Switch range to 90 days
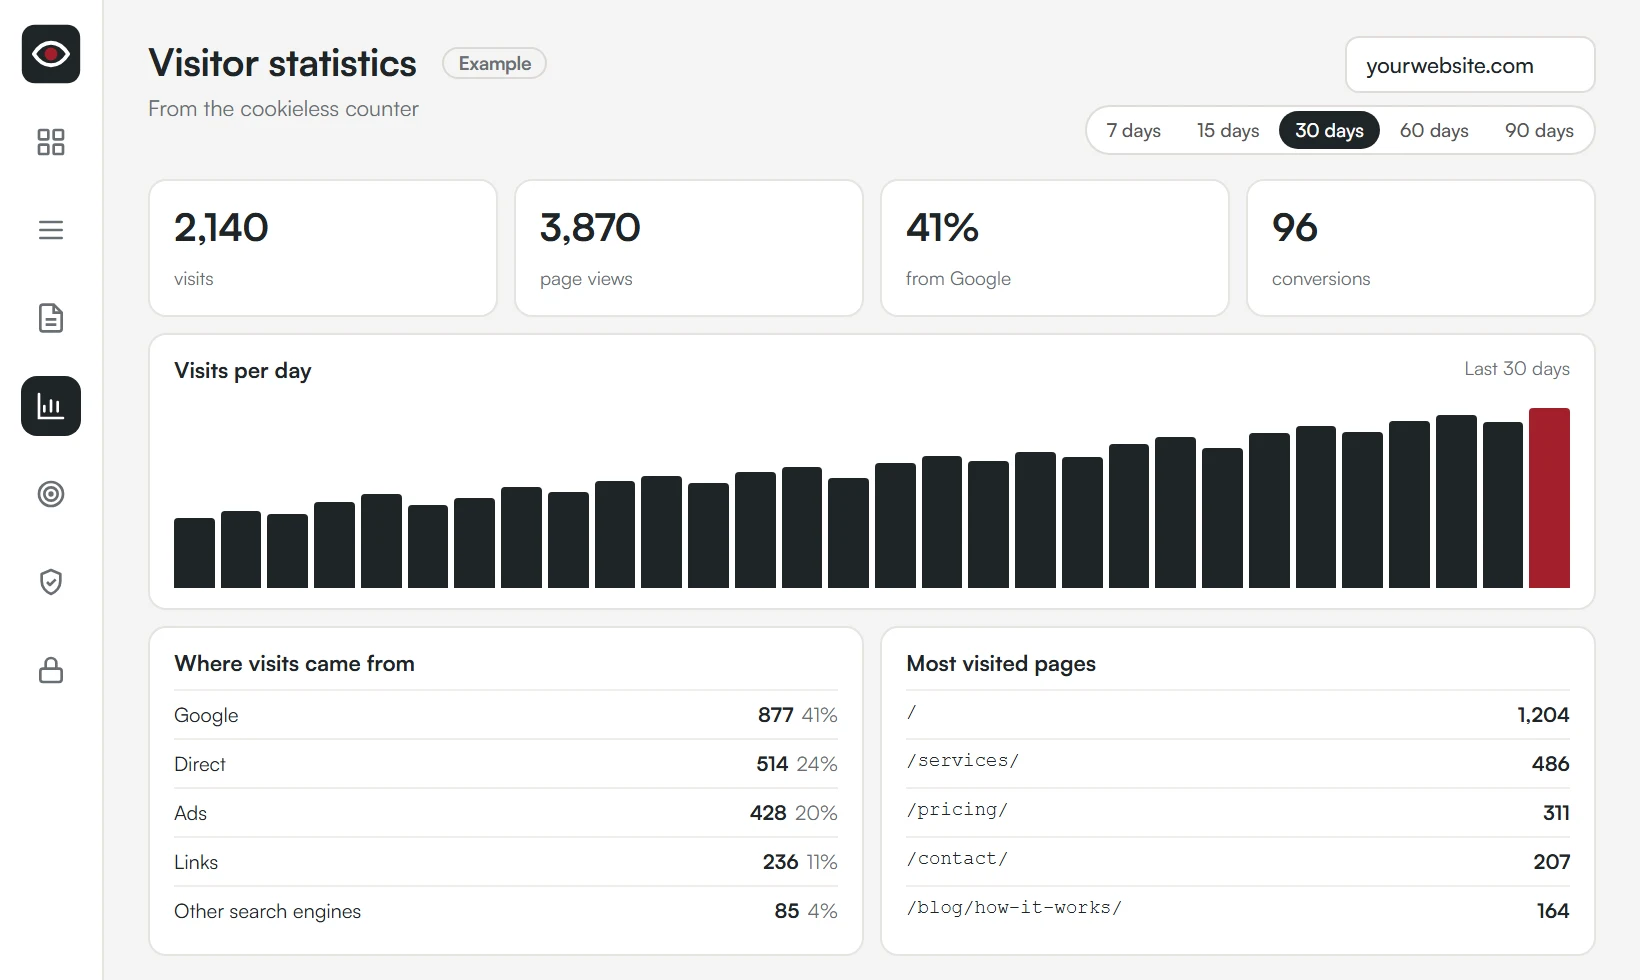The image size is (1640, 980). 1539,131
